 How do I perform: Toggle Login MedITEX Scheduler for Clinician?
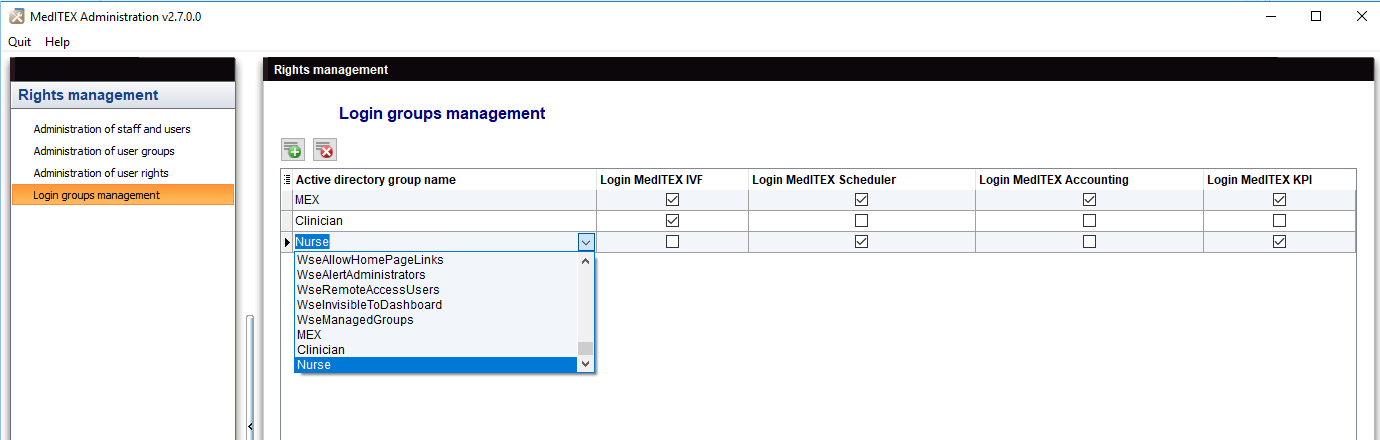point(861,220)
